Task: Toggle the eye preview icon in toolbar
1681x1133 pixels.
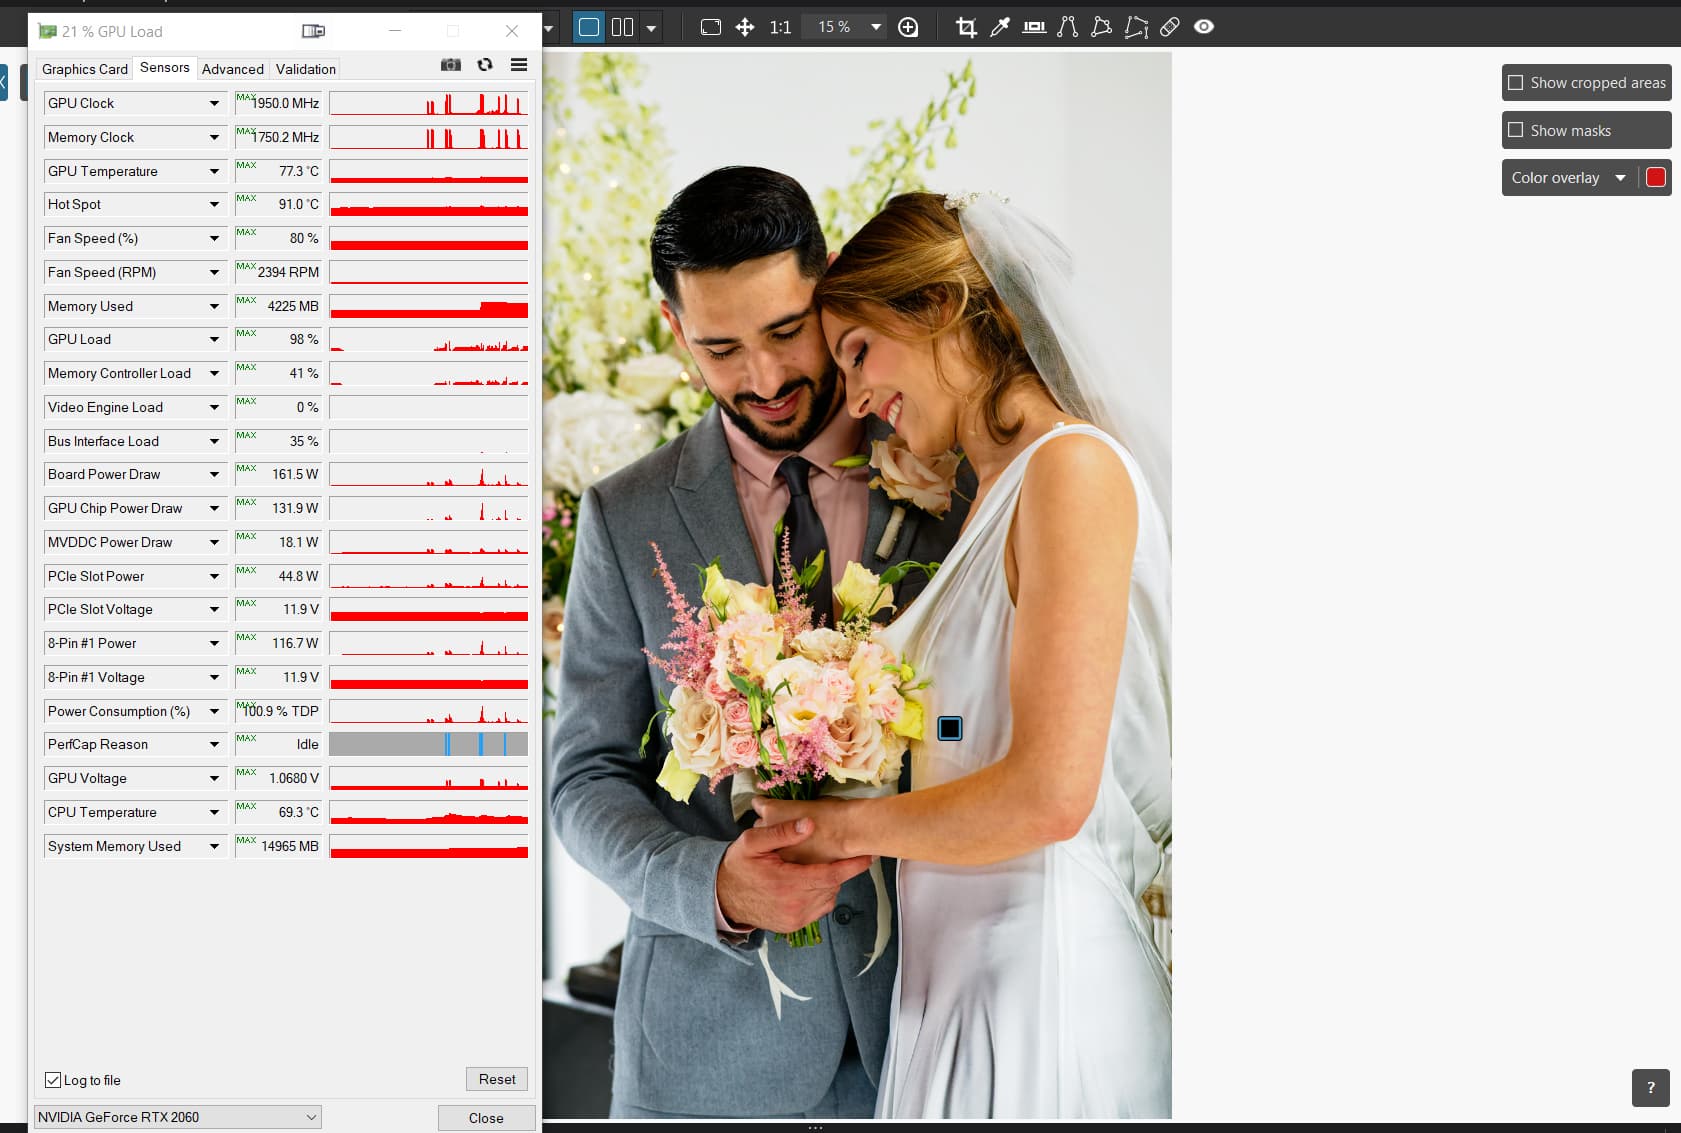Action: click(1204, 27)
